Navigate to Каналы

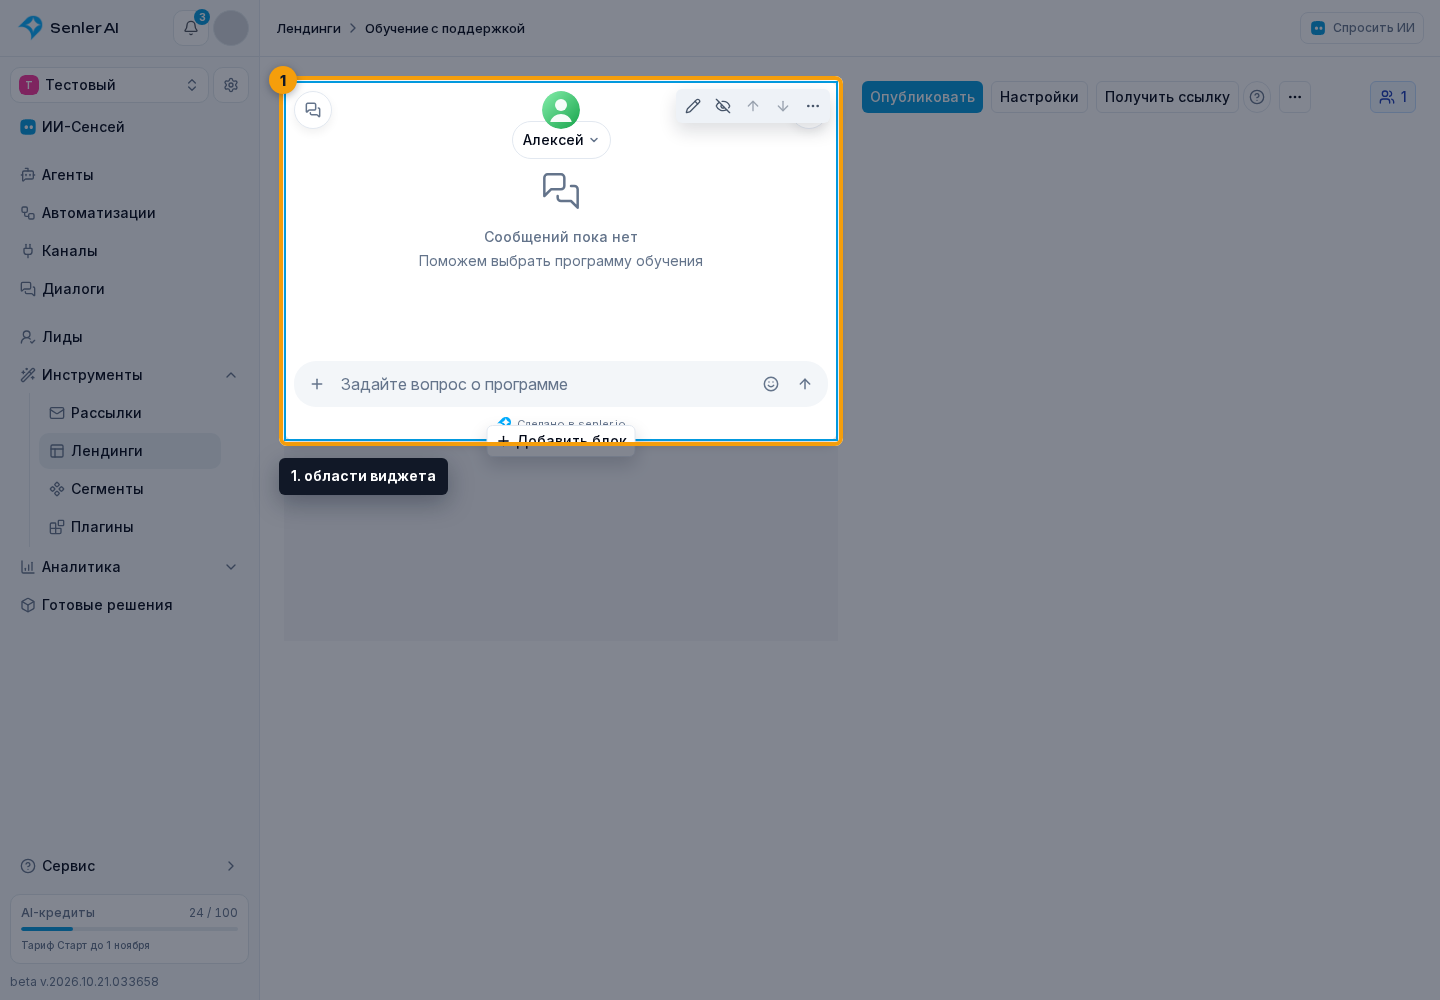point(130,251)
